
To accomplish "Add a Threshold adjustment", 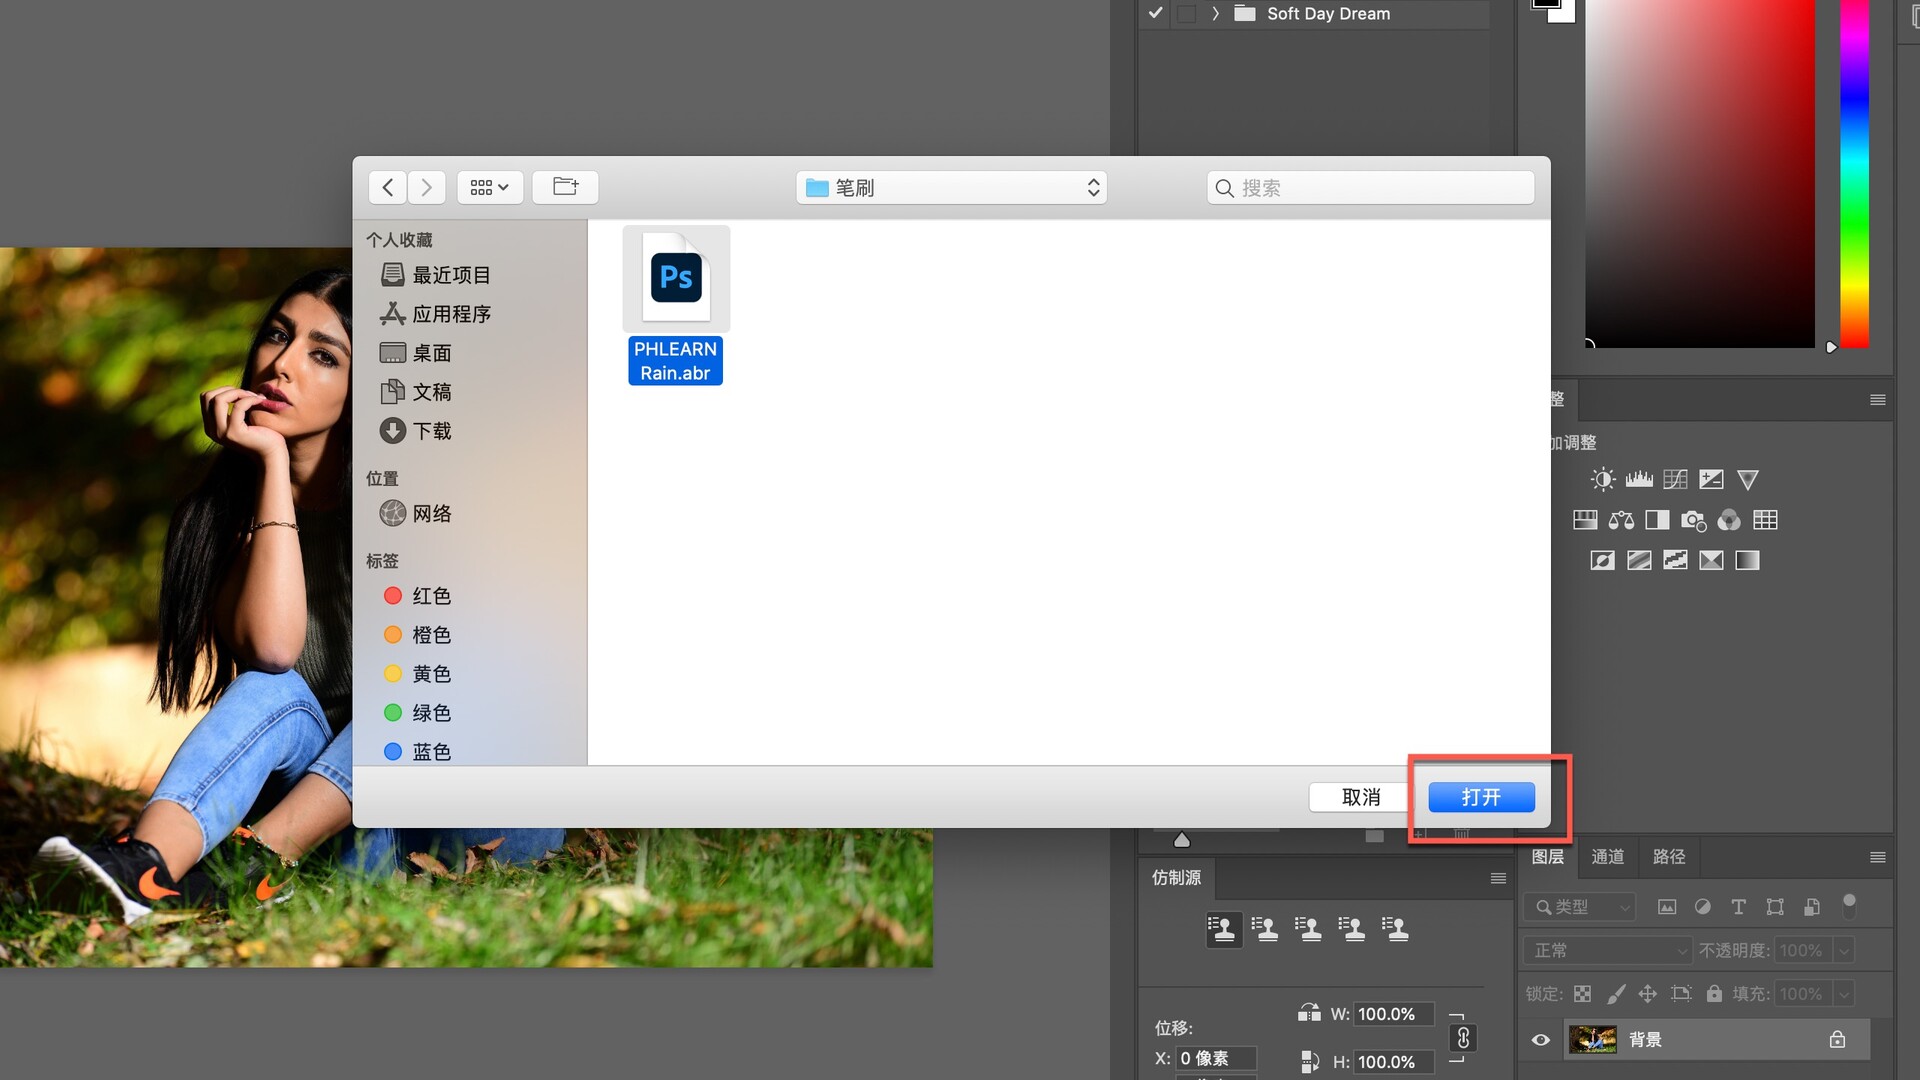I will click(1675, 560).
